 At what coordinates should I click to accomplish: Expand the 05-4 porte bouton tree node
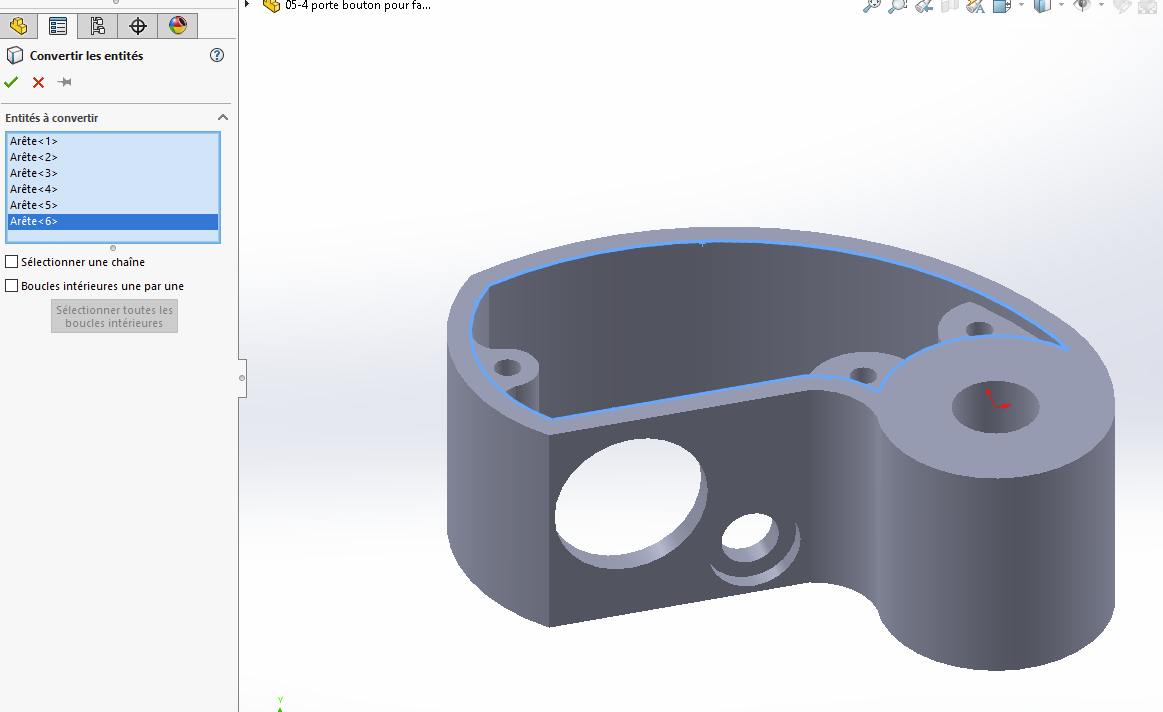(x=247, y=4)
